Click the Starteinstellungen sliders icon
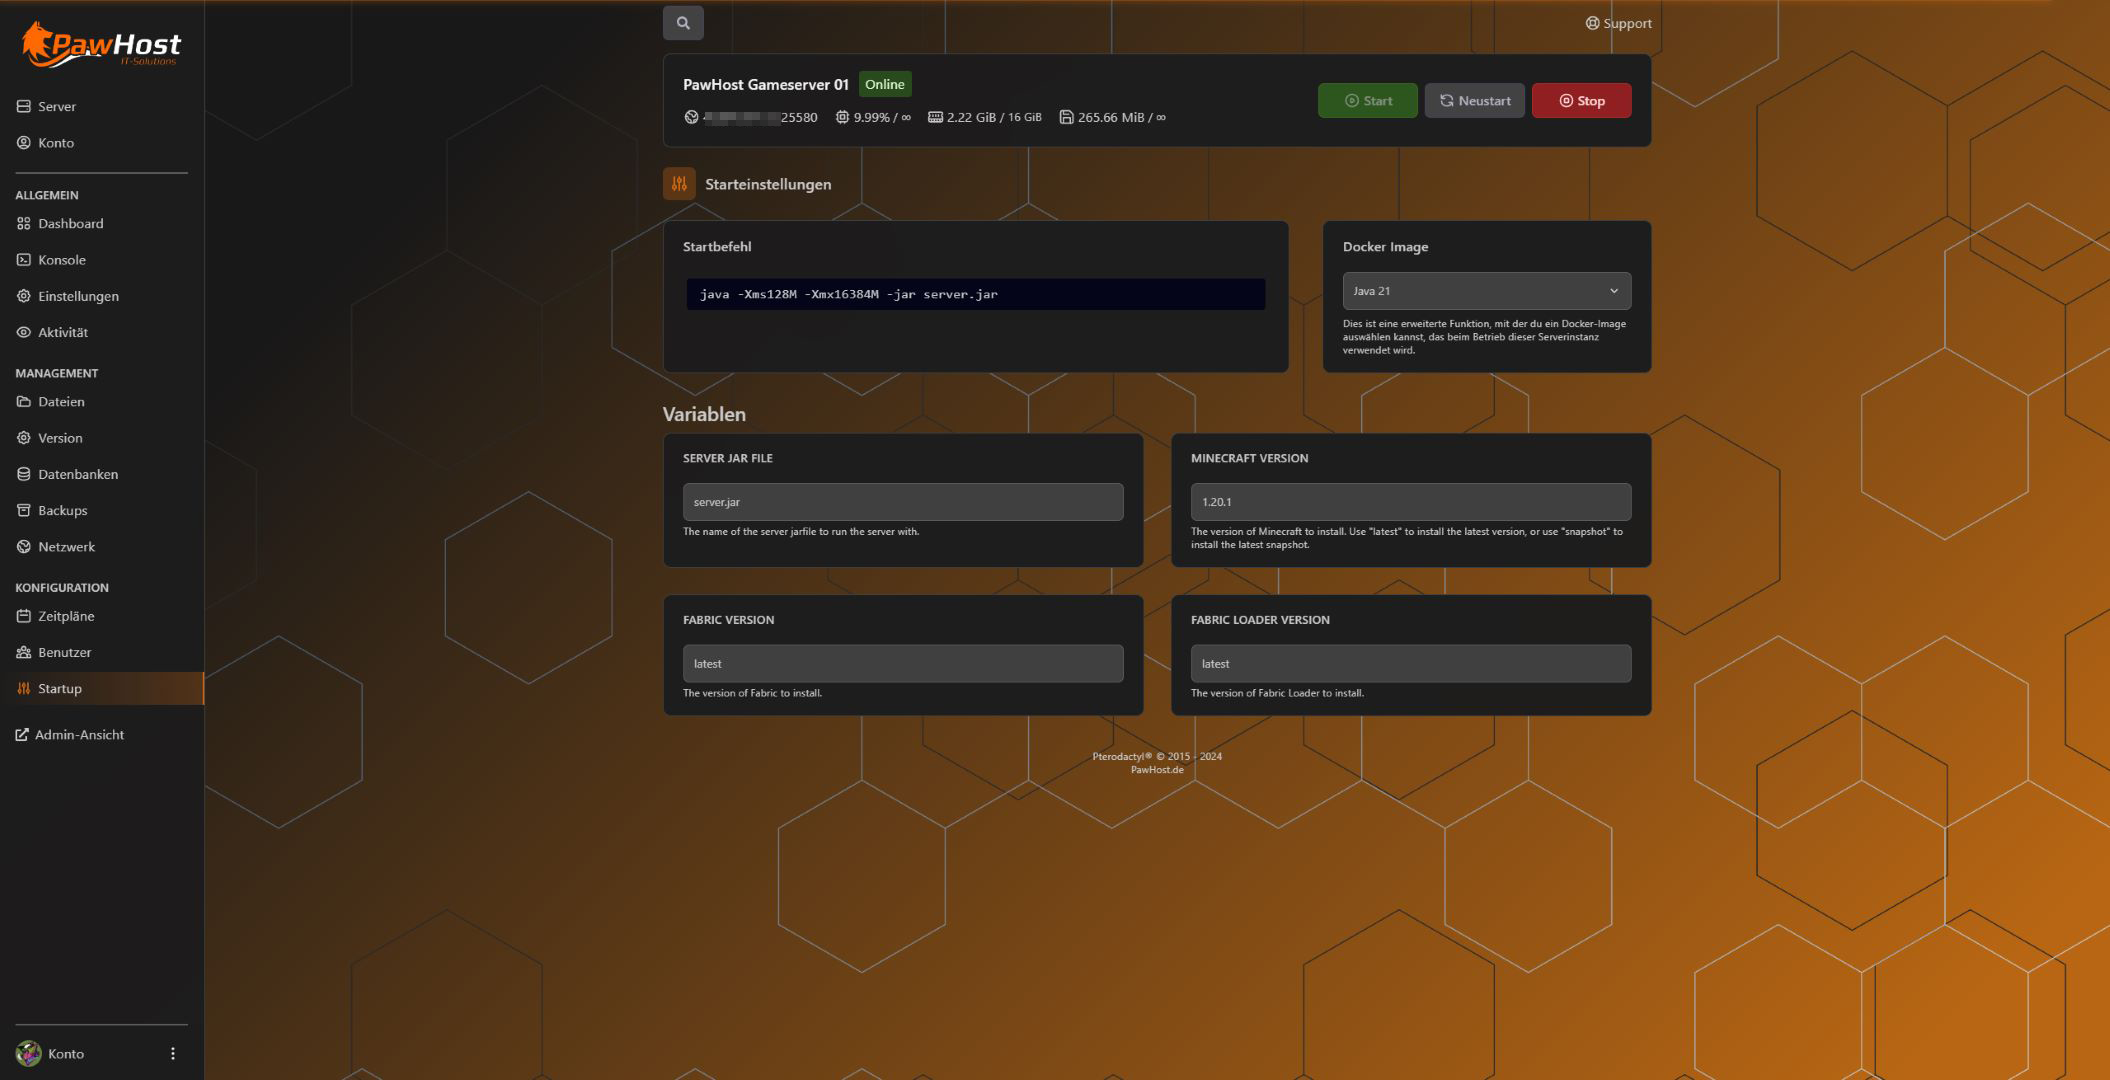This screenshot has width=2110, height=1080. coord(679,184)
